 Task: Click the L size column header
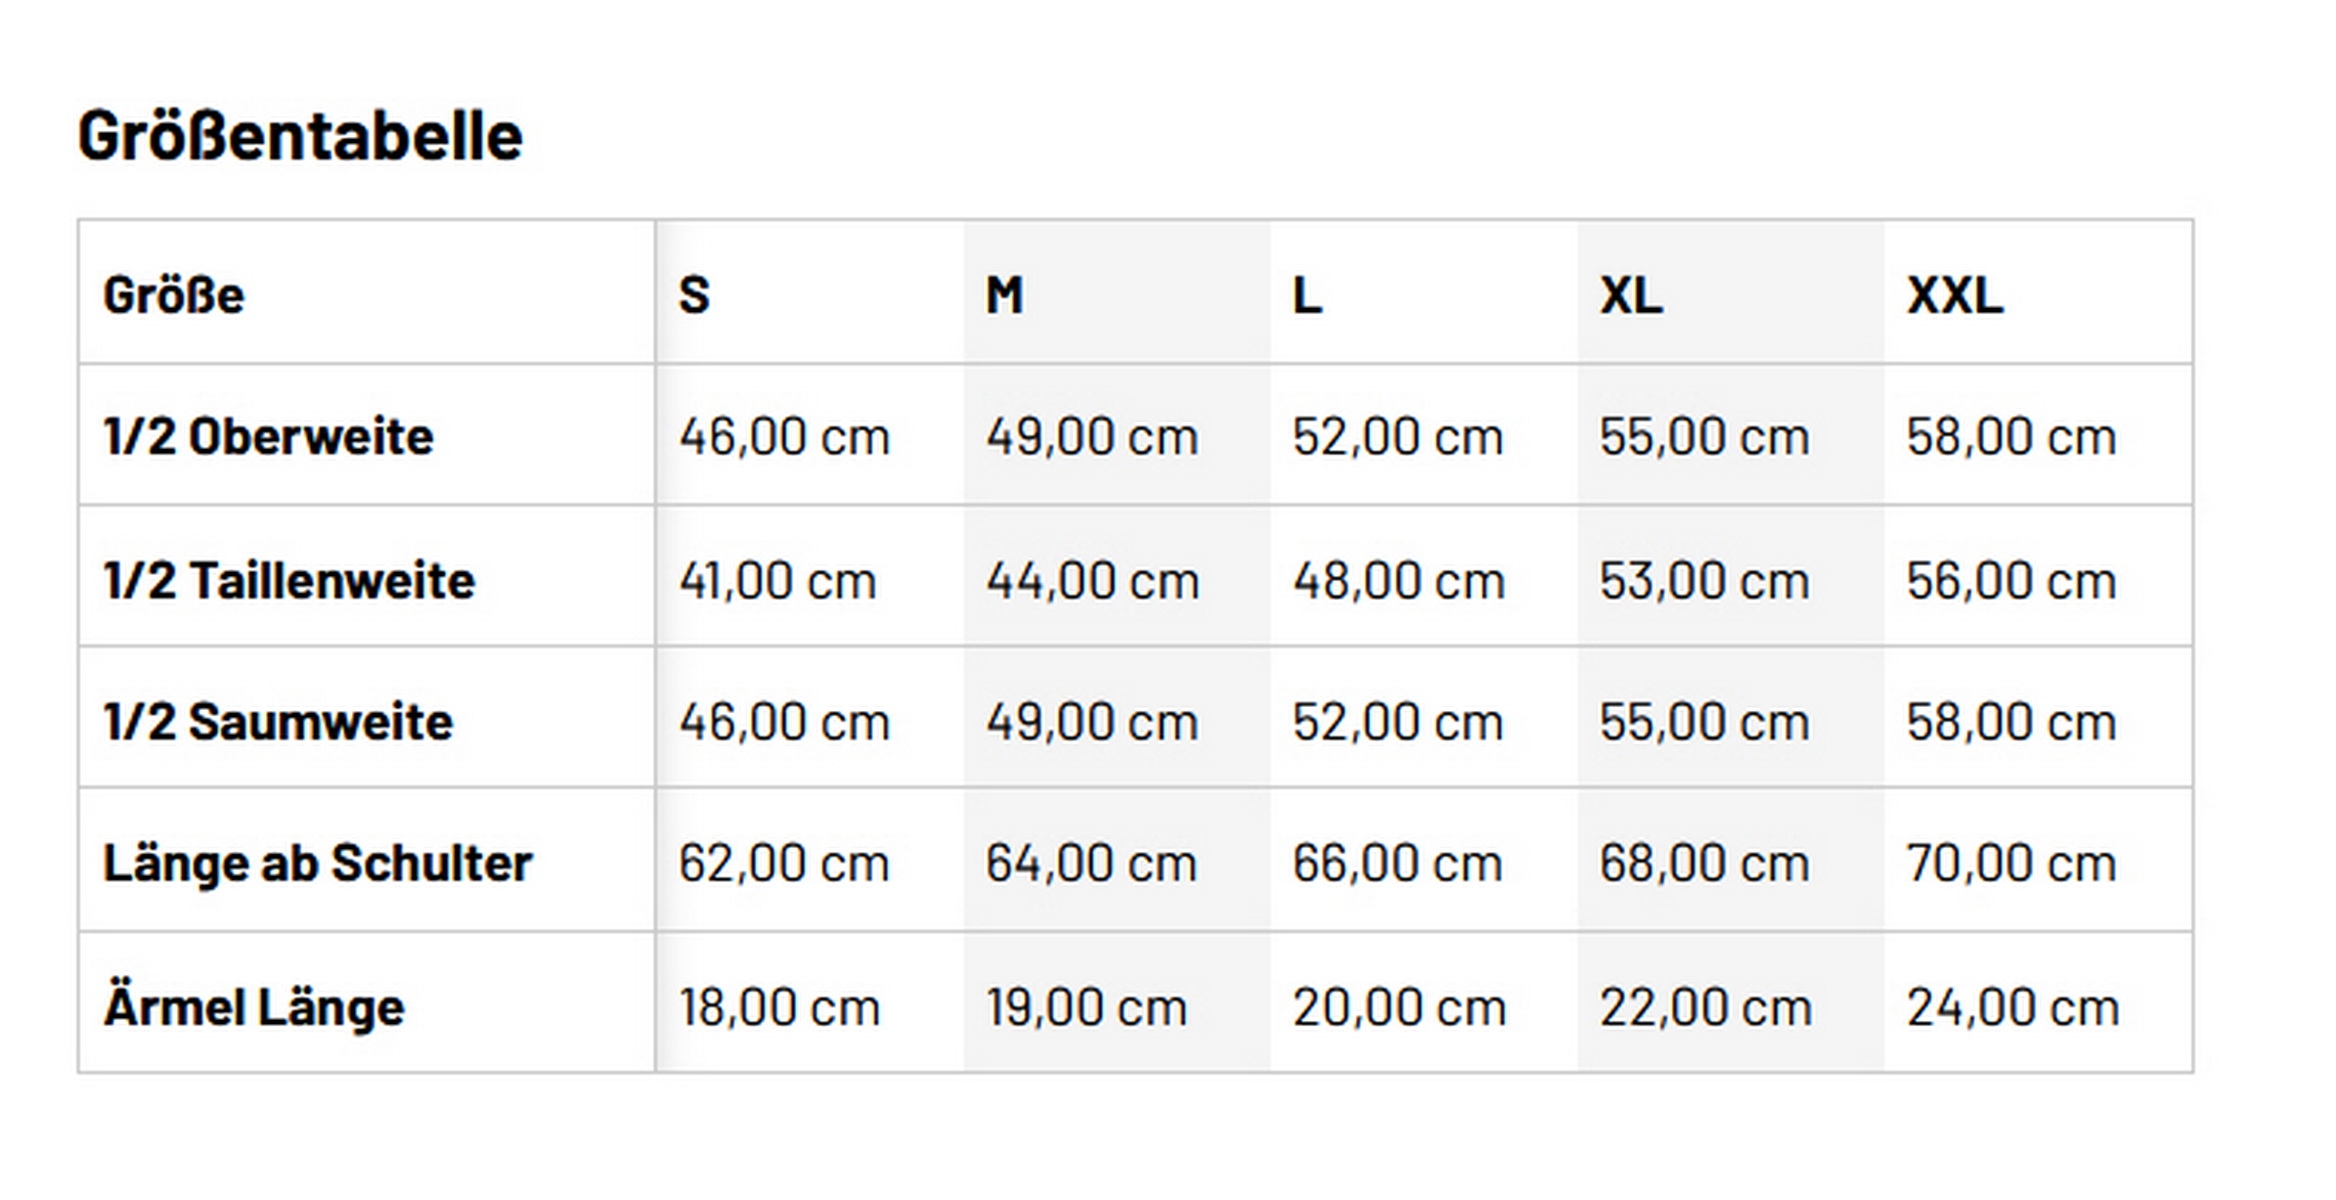pyautogui.click(x=1307, y=295)
